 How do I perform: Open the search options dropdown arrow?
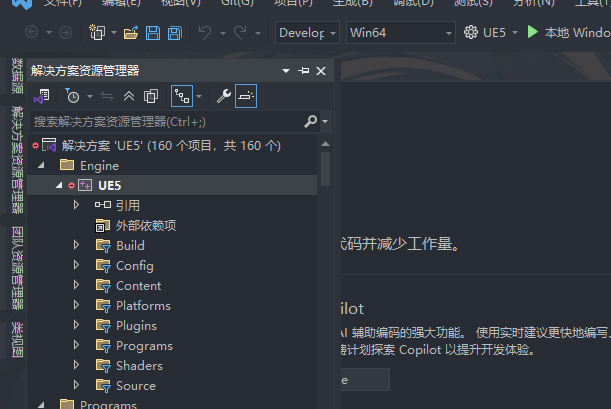tap(325, 122)
